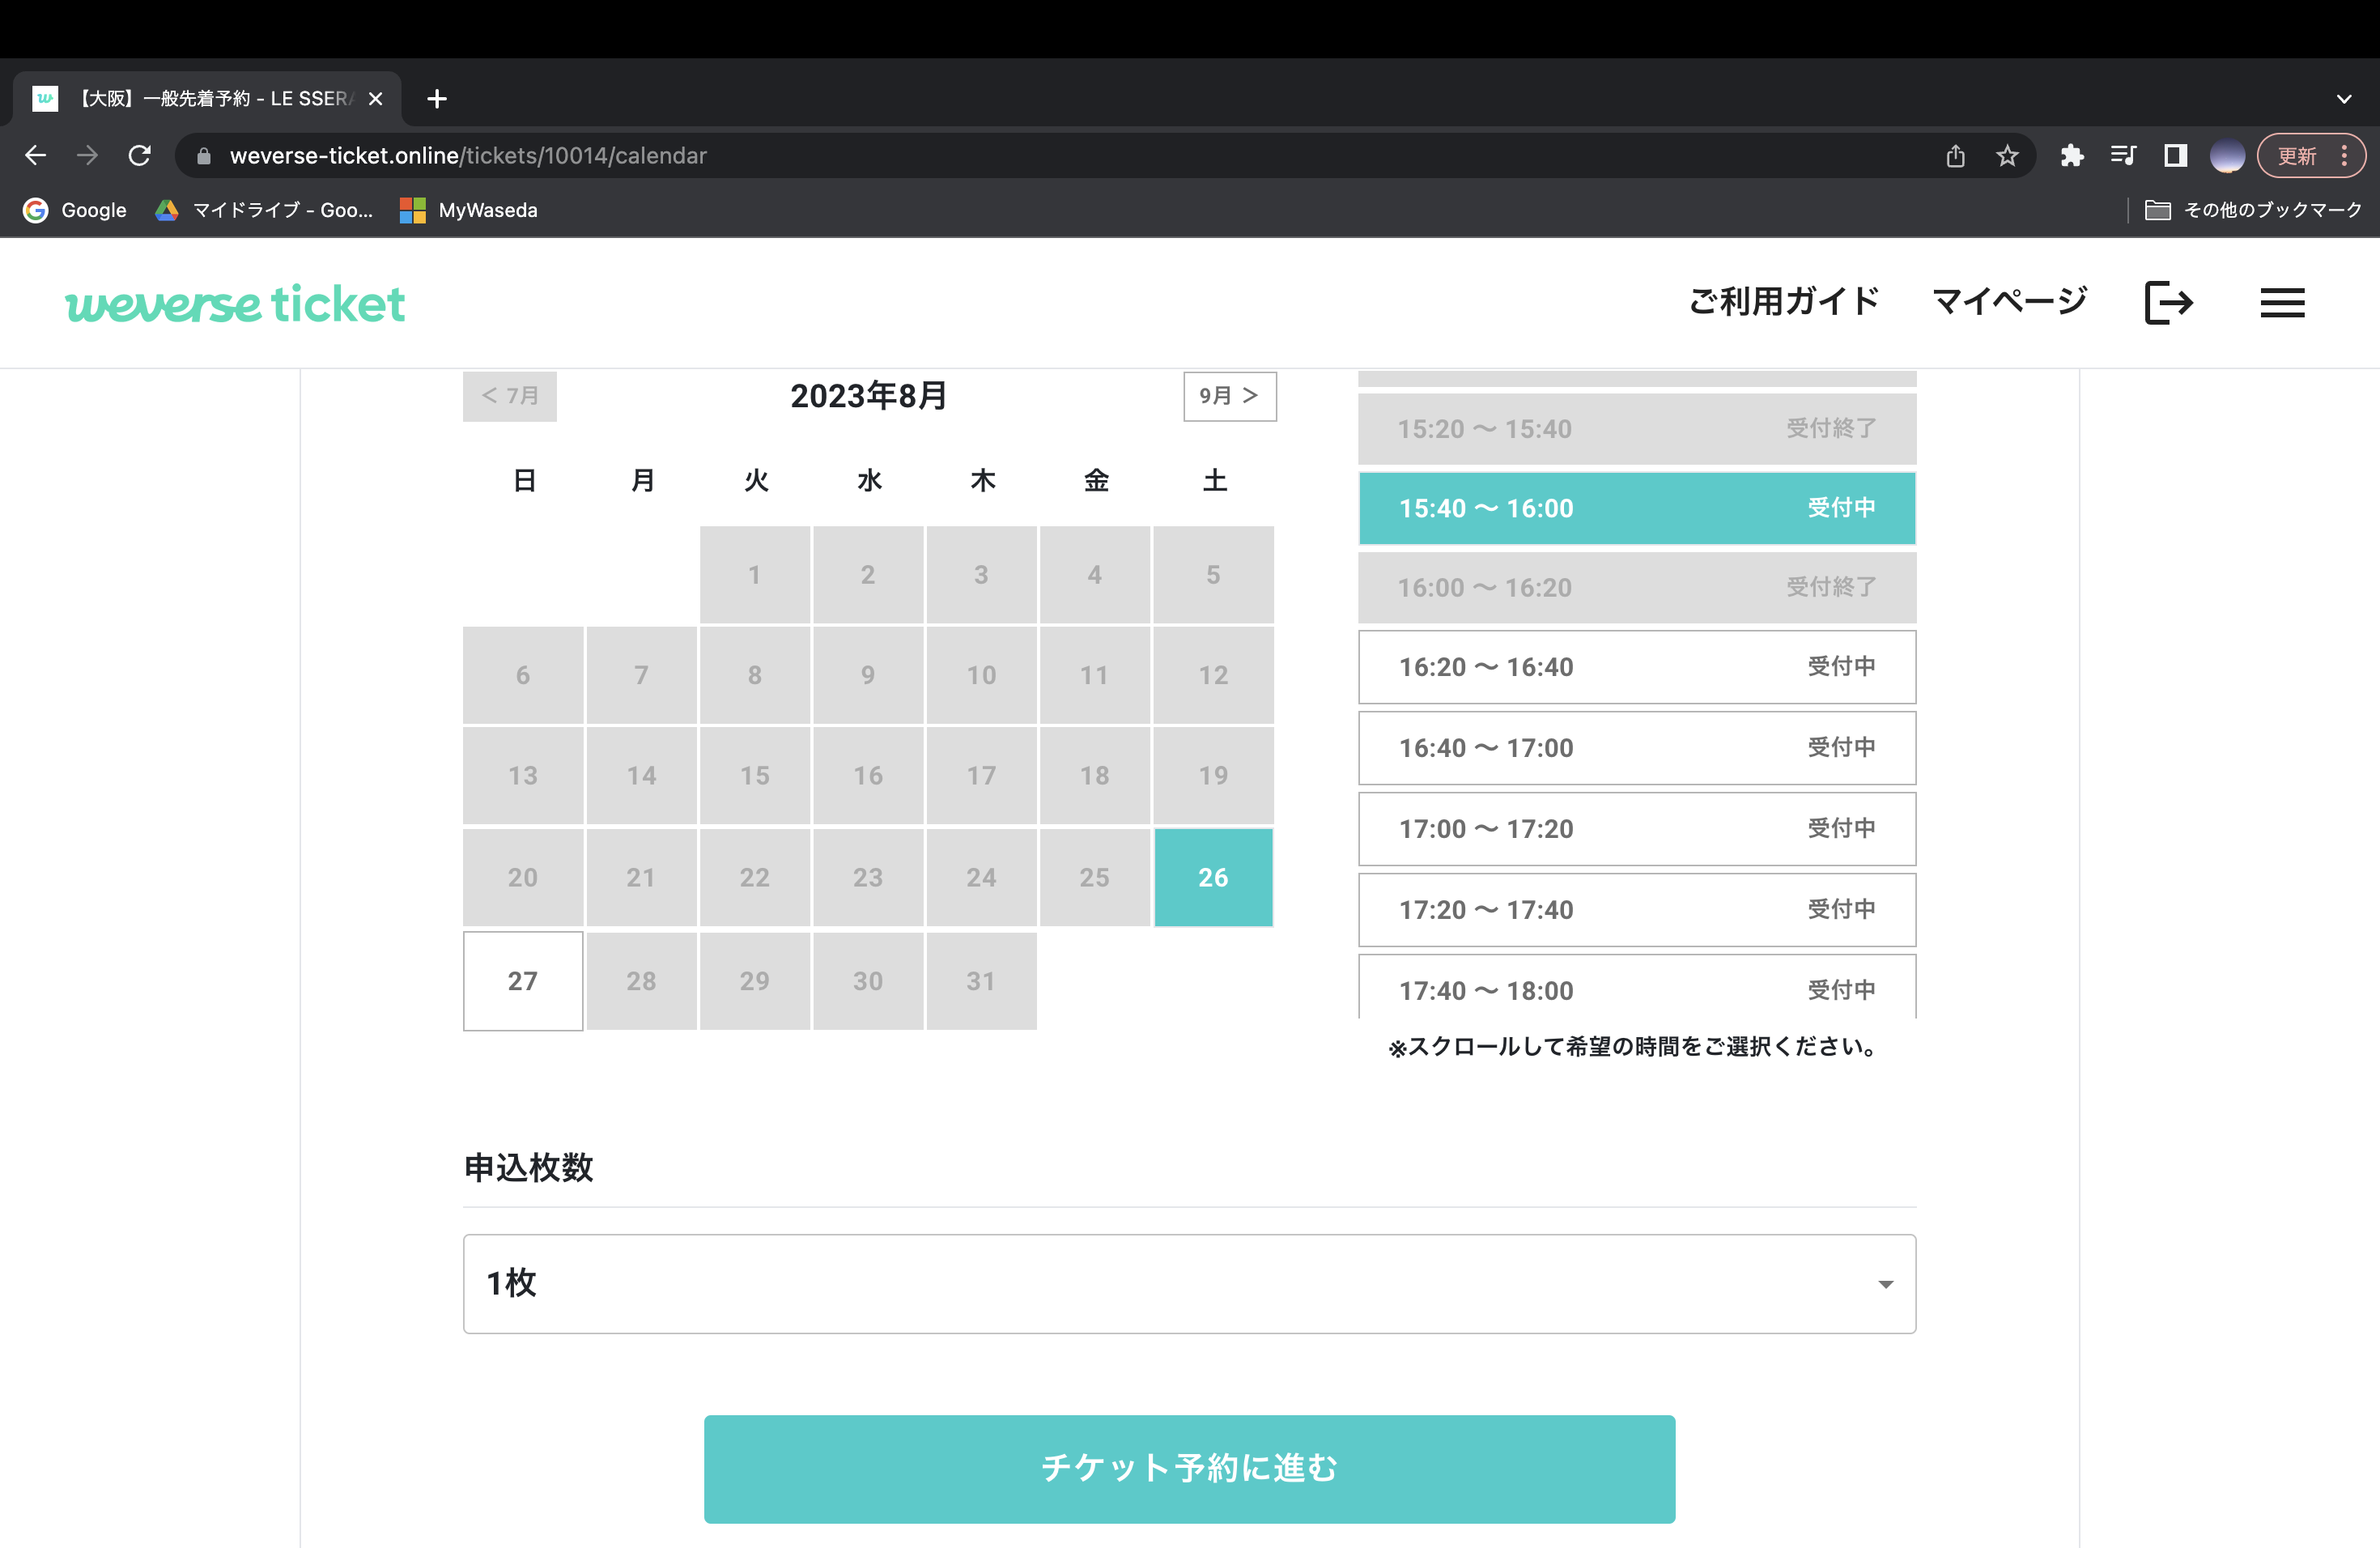Open the media control playlist icon

coord(2122,156)
